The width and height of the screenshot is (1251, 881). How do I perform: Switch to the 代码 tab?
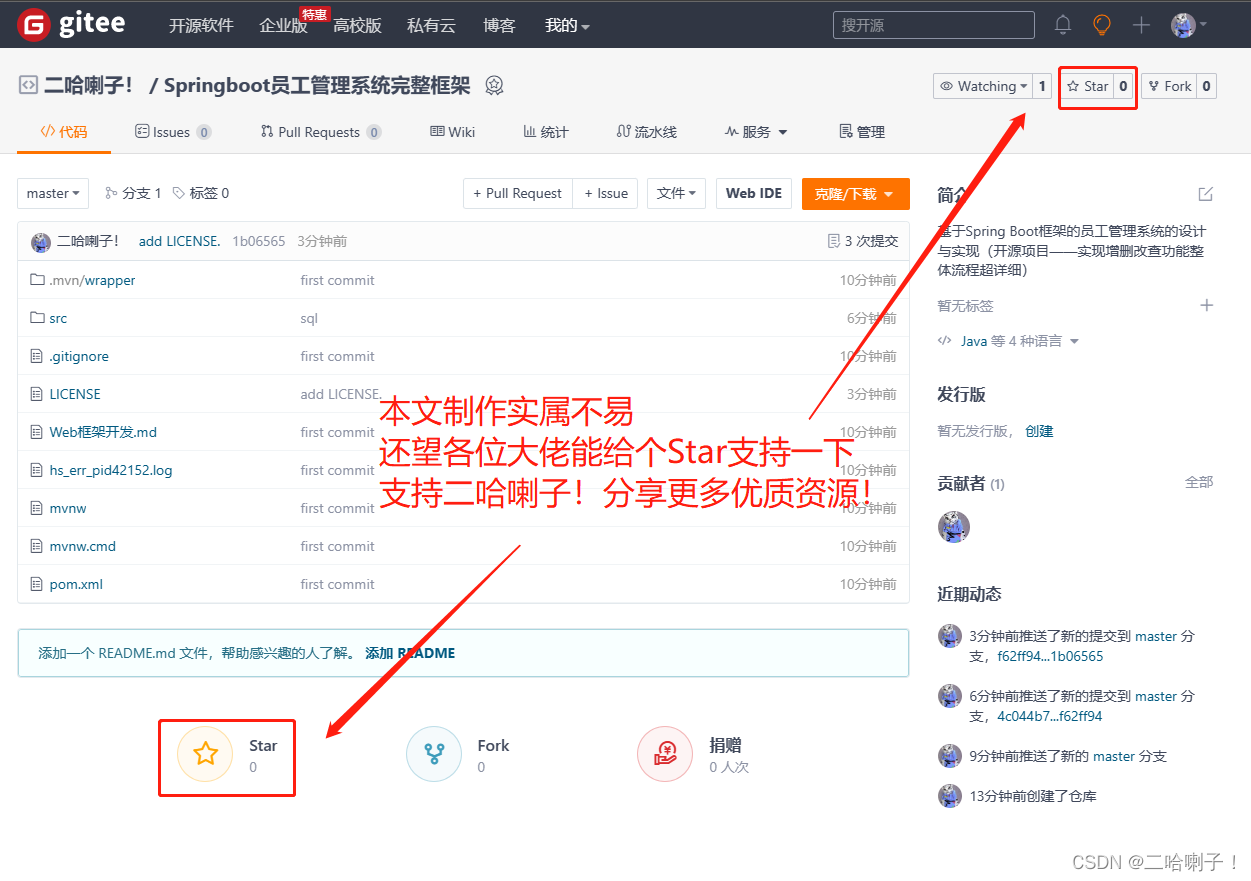click(64, 132)
